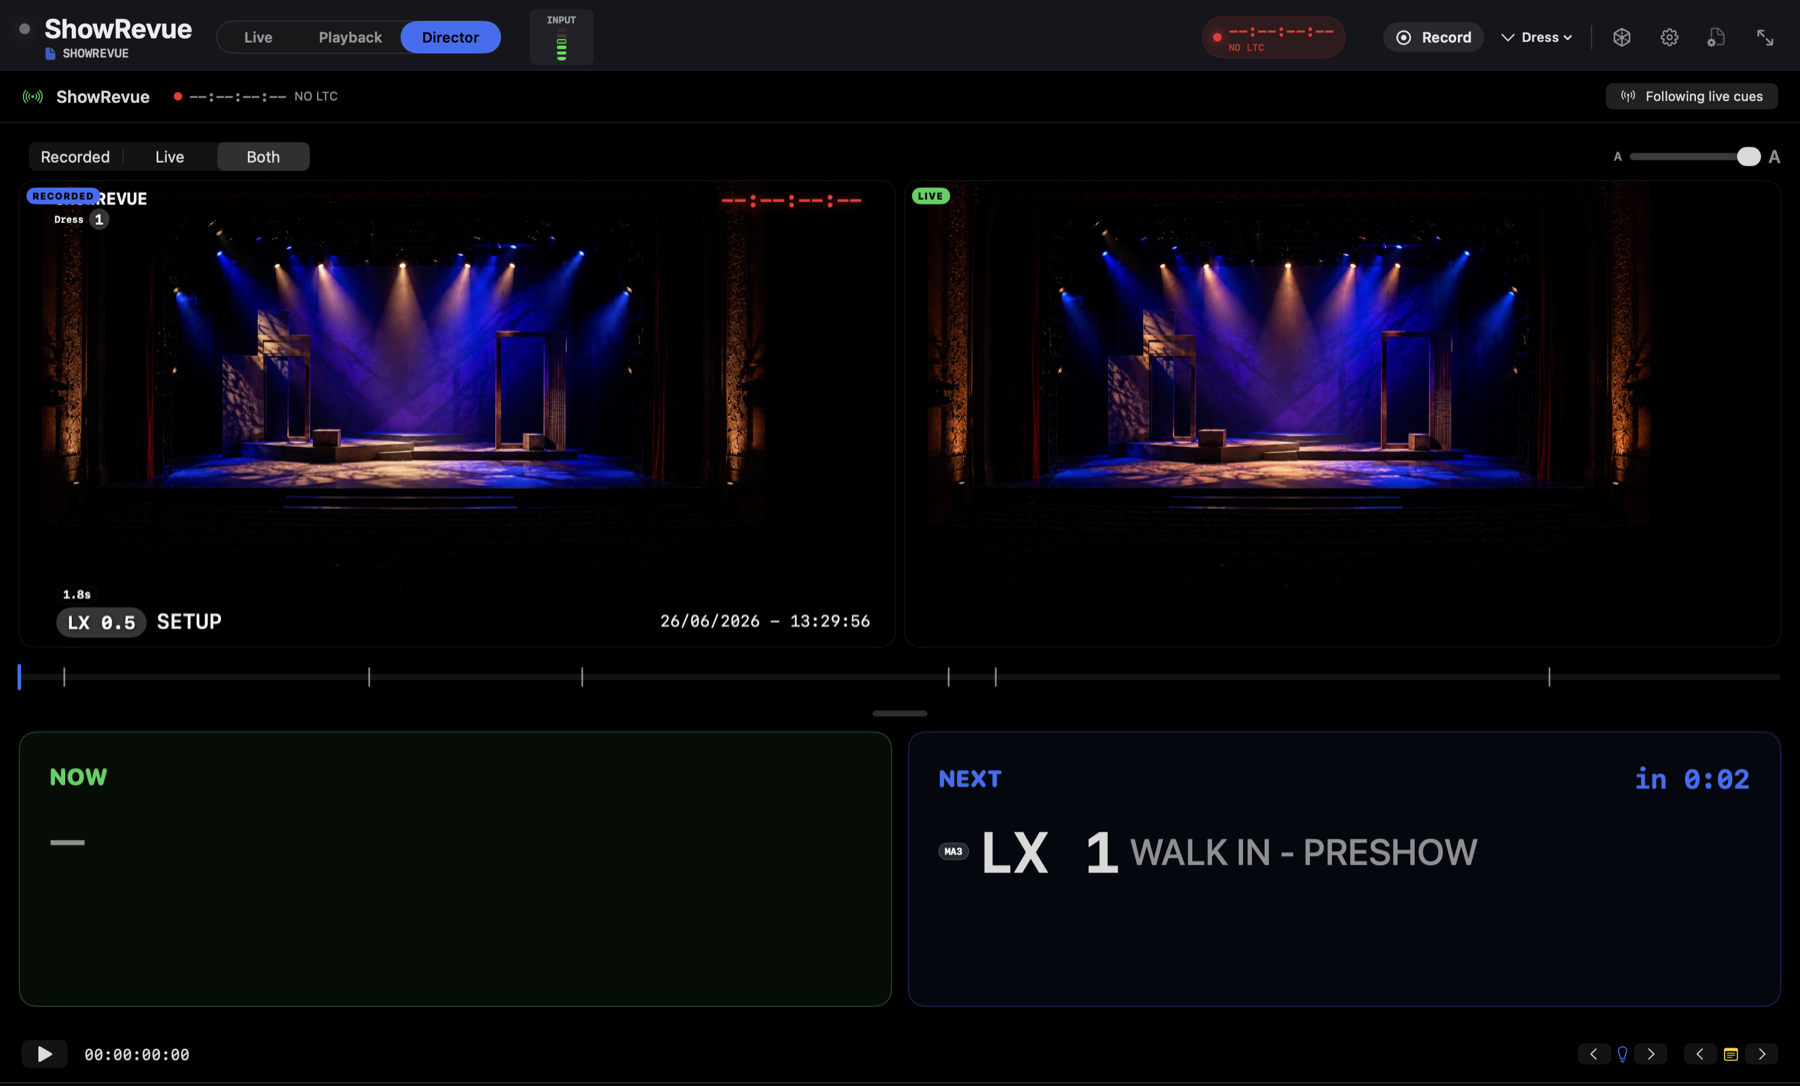Open the NOW cue panel
Image resolution: width=1800 pixels, height=1086 pixels.
coord(455,869)
